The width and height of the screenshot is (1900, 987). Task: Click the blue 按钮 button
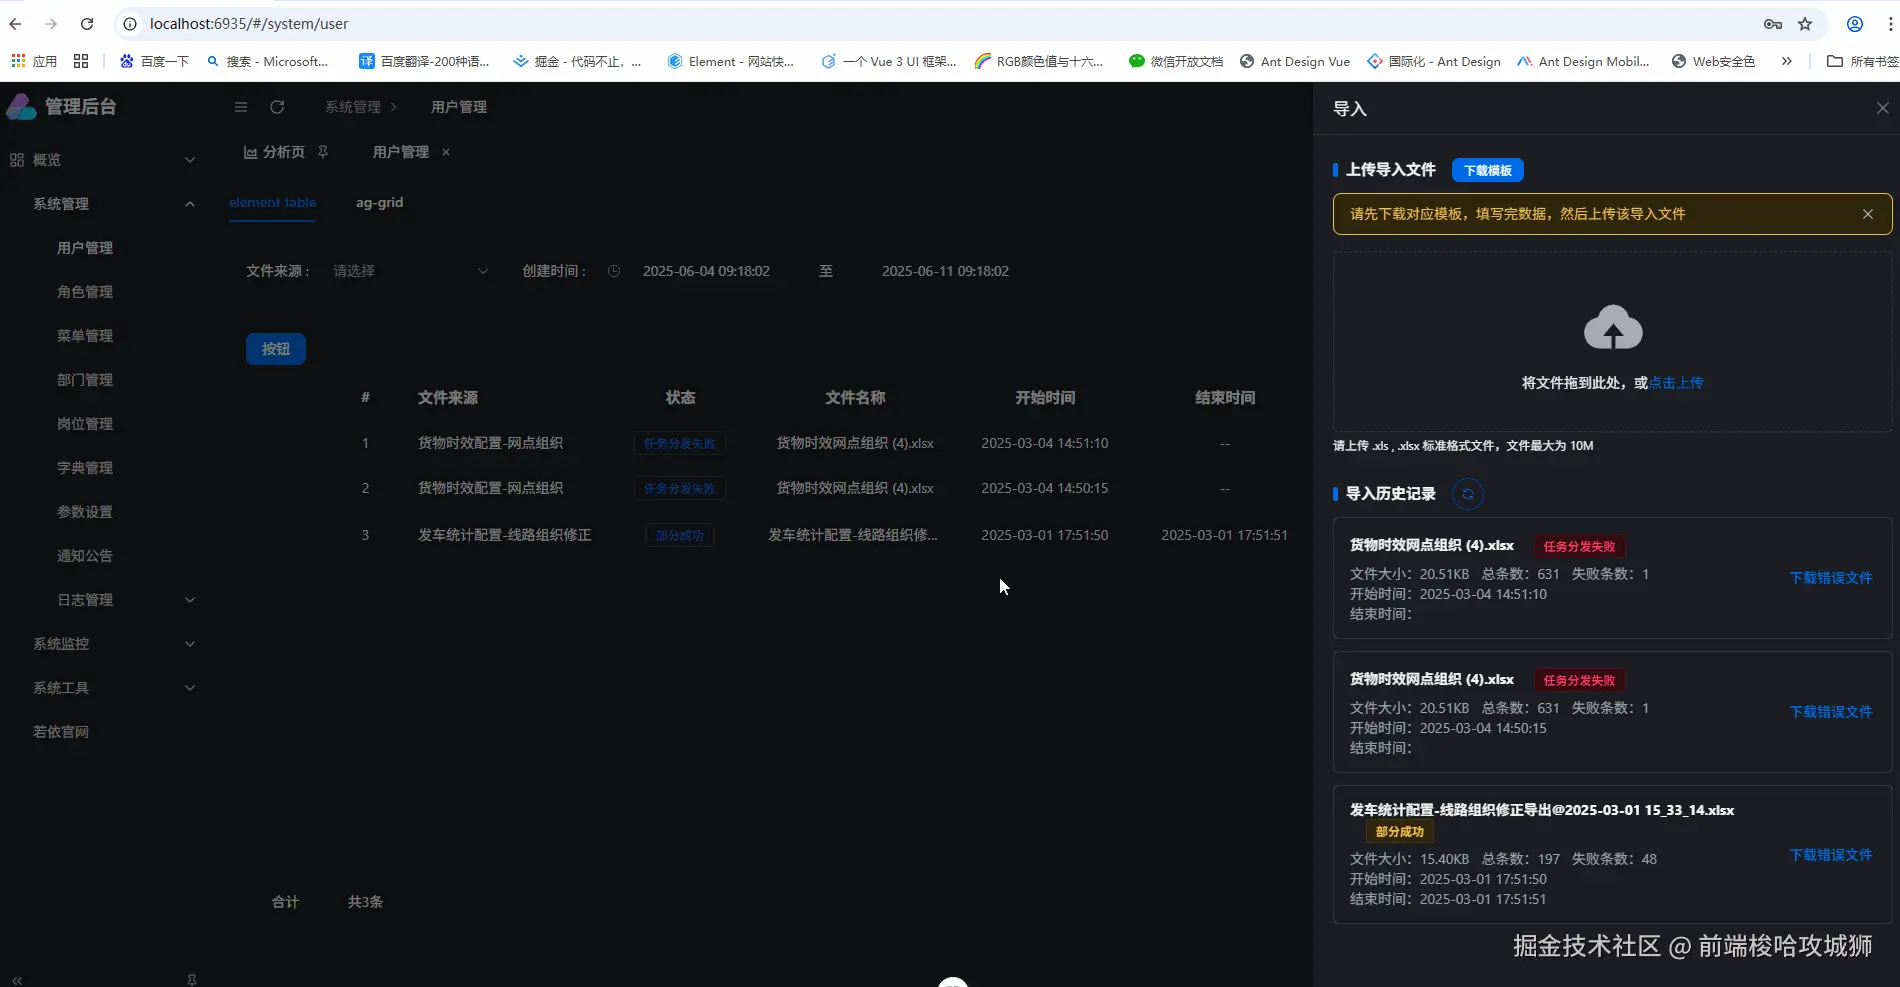[x=276, y=349]
